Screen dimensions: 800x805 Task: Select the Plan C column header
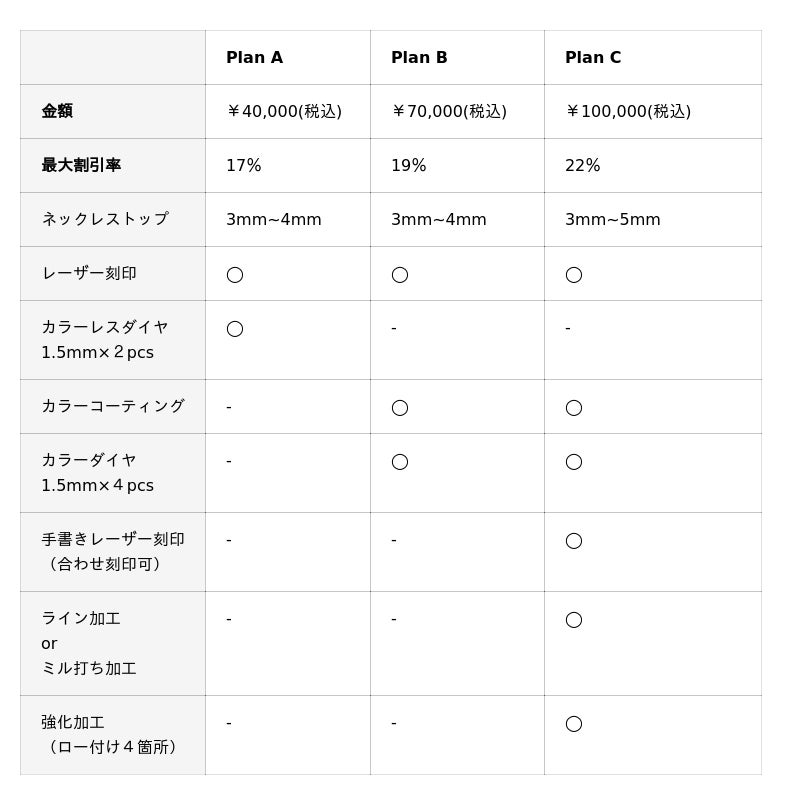[x=593, y=58]
